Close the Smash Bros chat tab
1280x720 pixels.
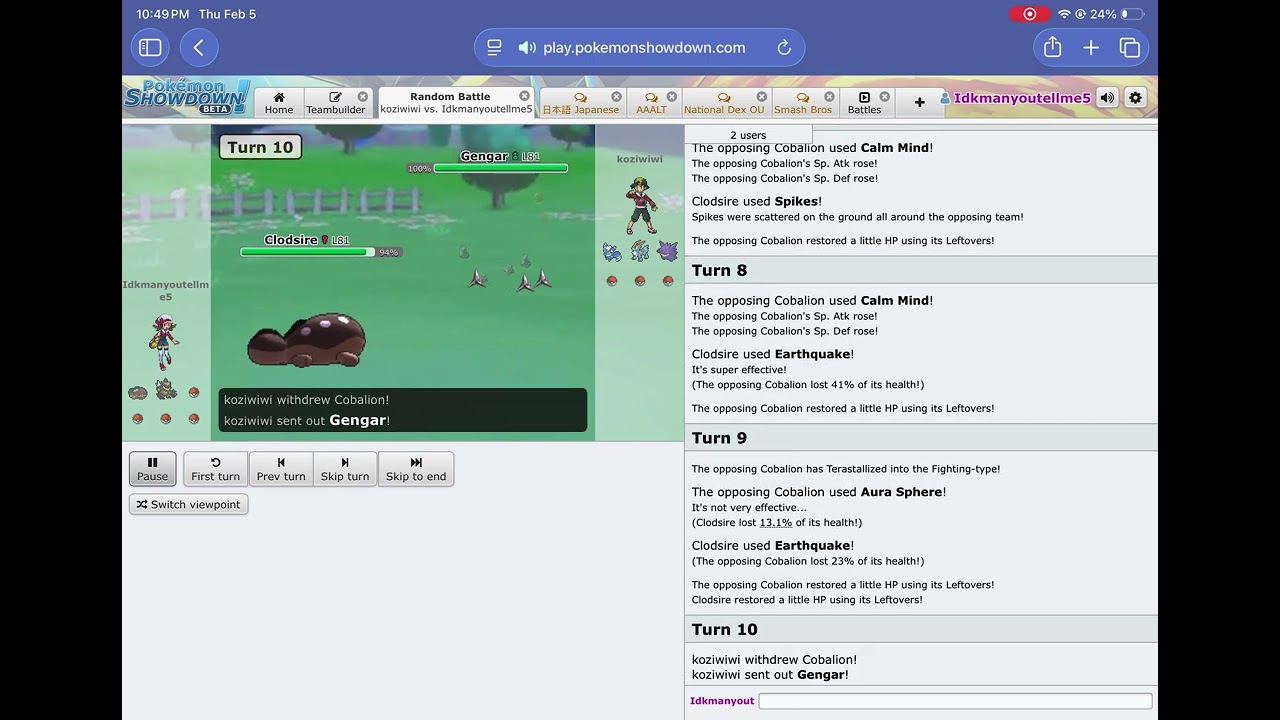coord(829,97)
